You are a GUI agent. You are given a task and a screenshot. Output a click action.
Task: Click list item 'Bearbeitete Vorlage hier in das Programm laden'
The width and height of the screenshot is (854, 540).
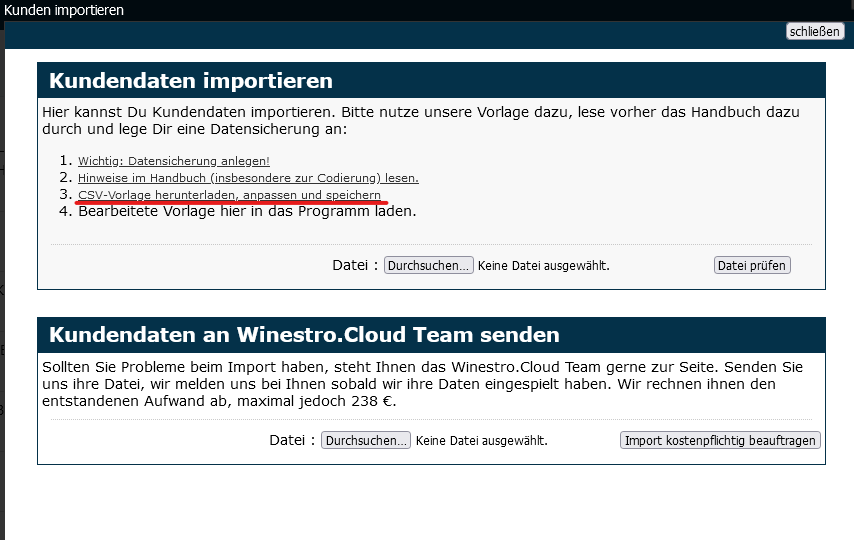(246, 211)
